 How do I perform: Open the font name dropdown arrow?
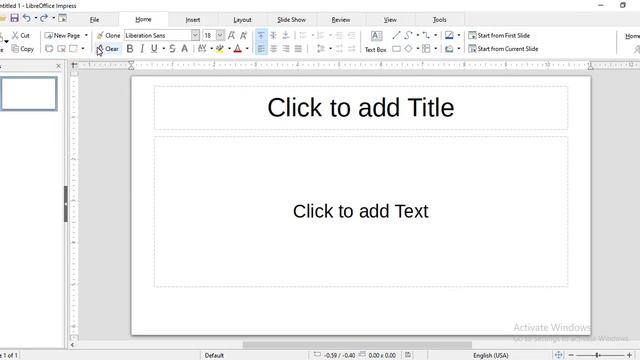click(195, 36)
